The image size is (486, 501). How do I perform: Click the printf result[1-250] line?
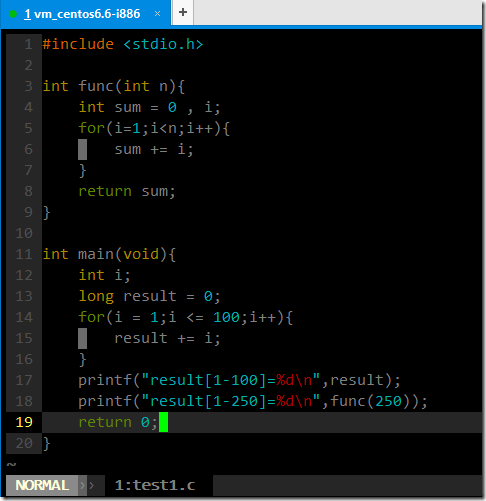[x=253, y=401]
